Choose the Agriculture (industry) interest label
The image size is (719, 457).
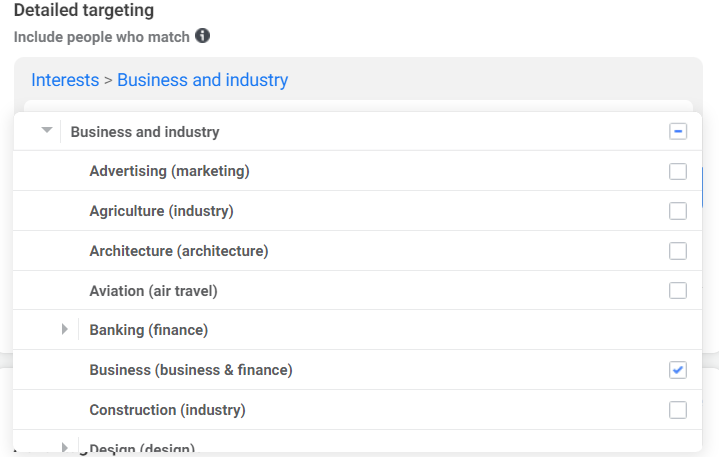pyautogui.click(x=161, y=211)
